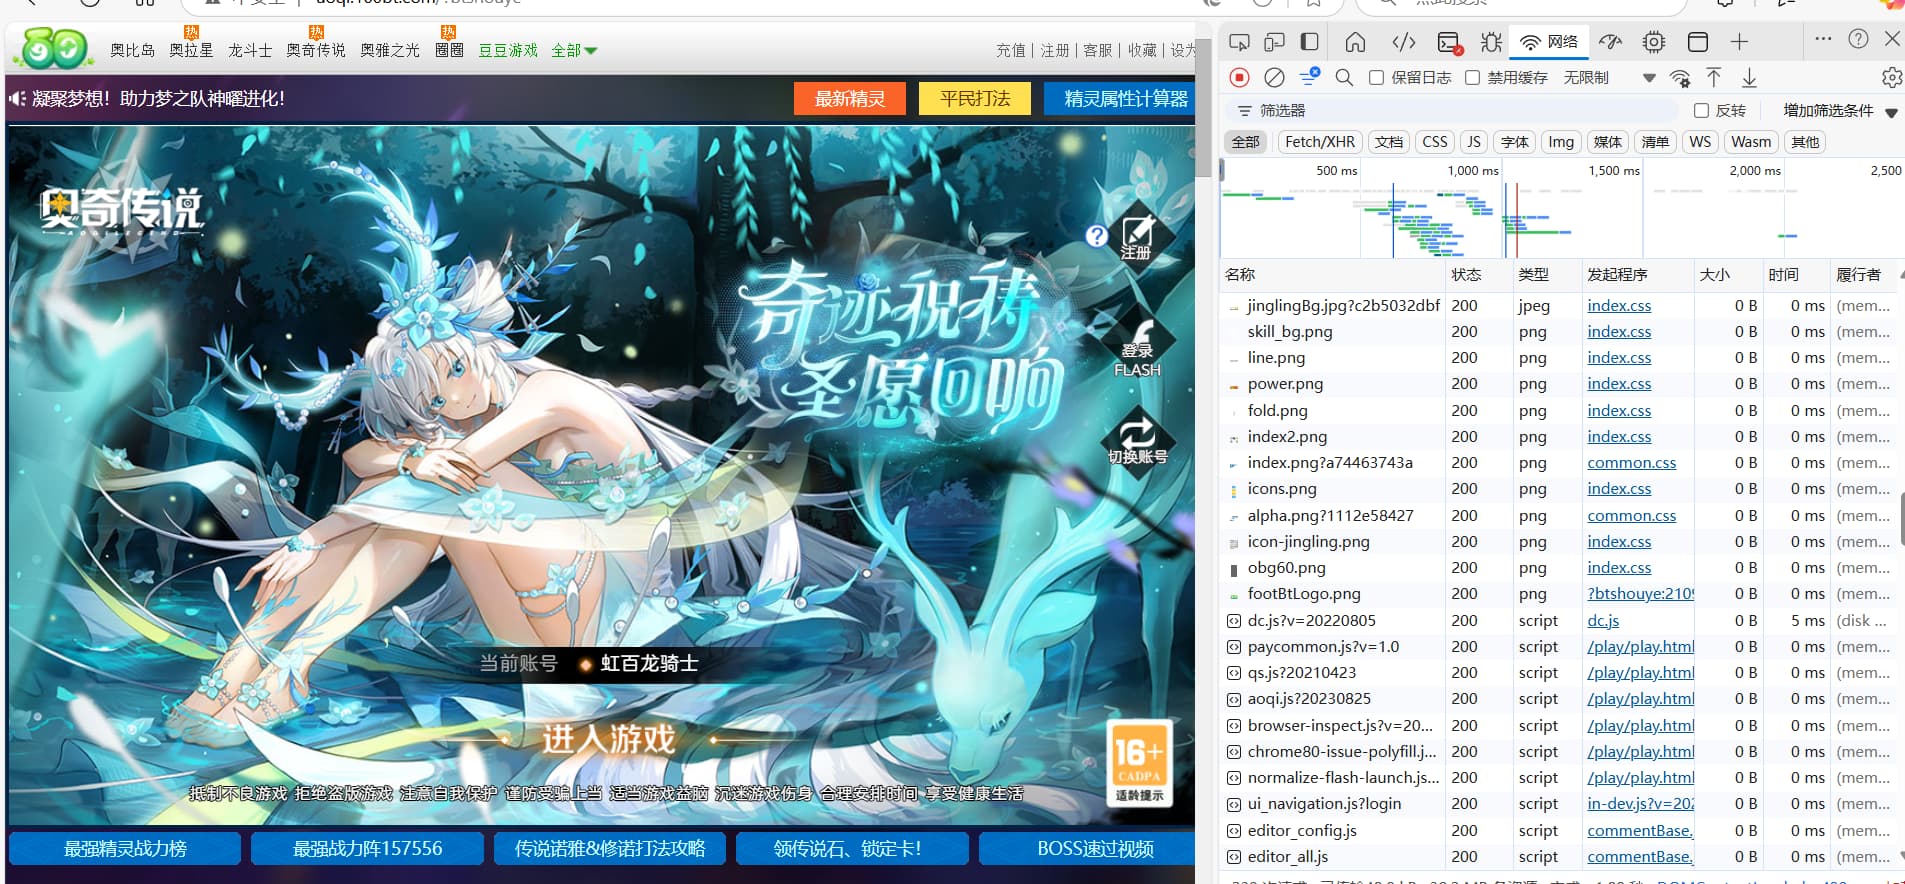Viewport: 1905px width, 884px height.
Task: Open the DevTools three-dot customize menu
Action: [x=1823, y=39]
